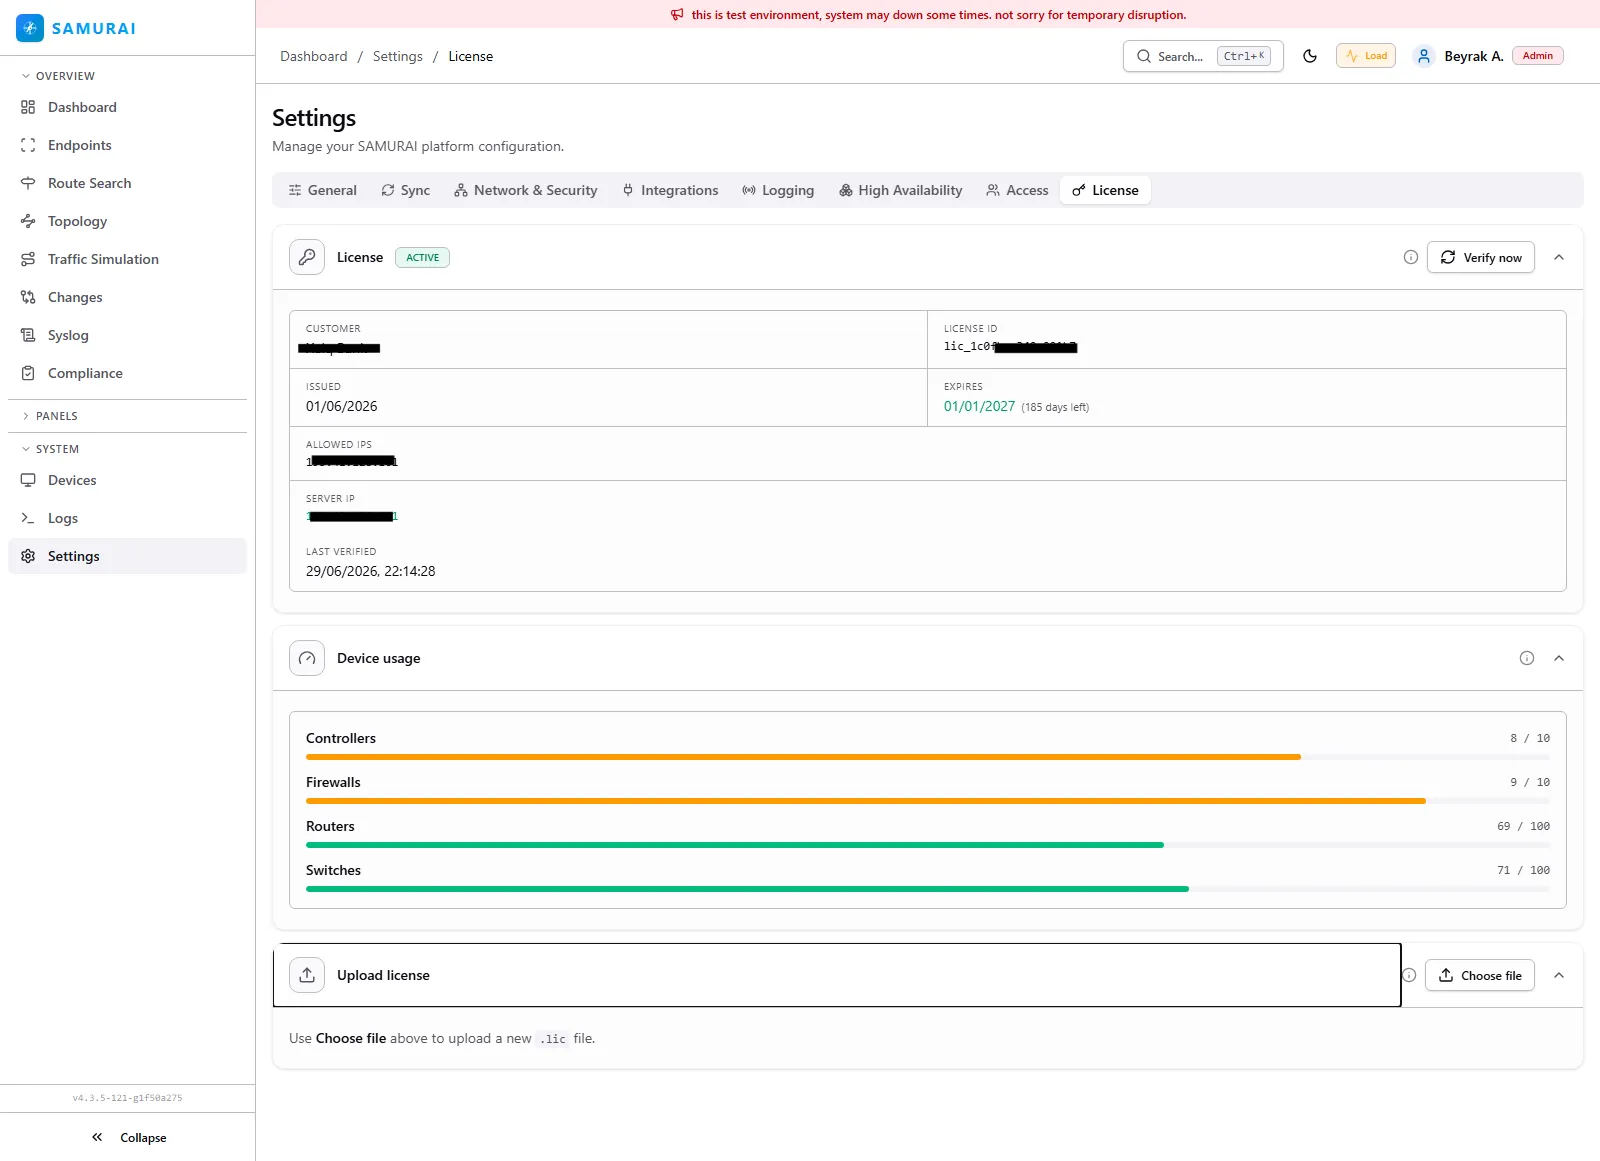Screen dimensions: 1600x1161
Task: Click the License breadcrumb text
Action: [x=471, y=56]
